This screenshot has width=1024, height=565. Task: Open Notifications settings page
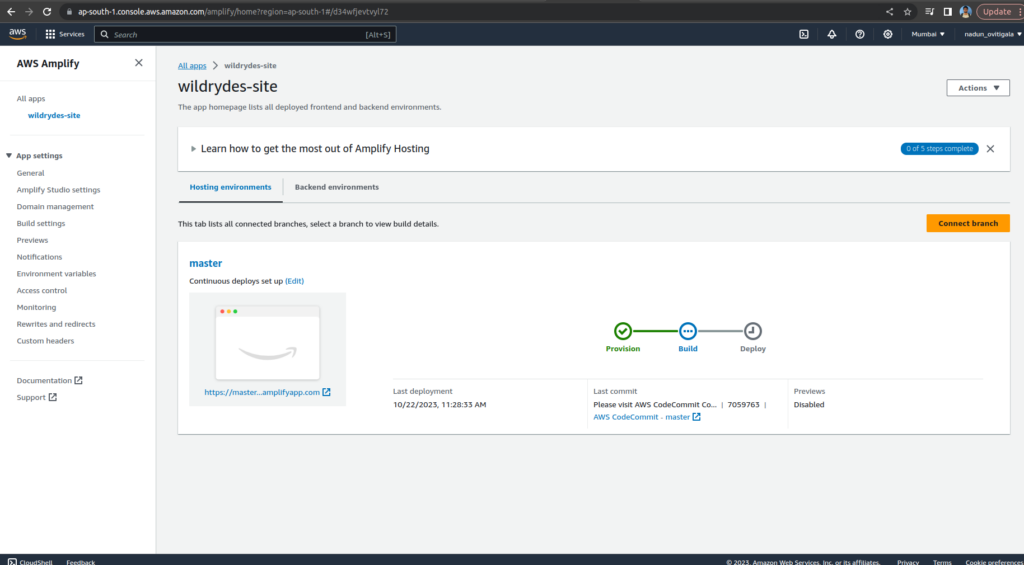tap(39, 257)
